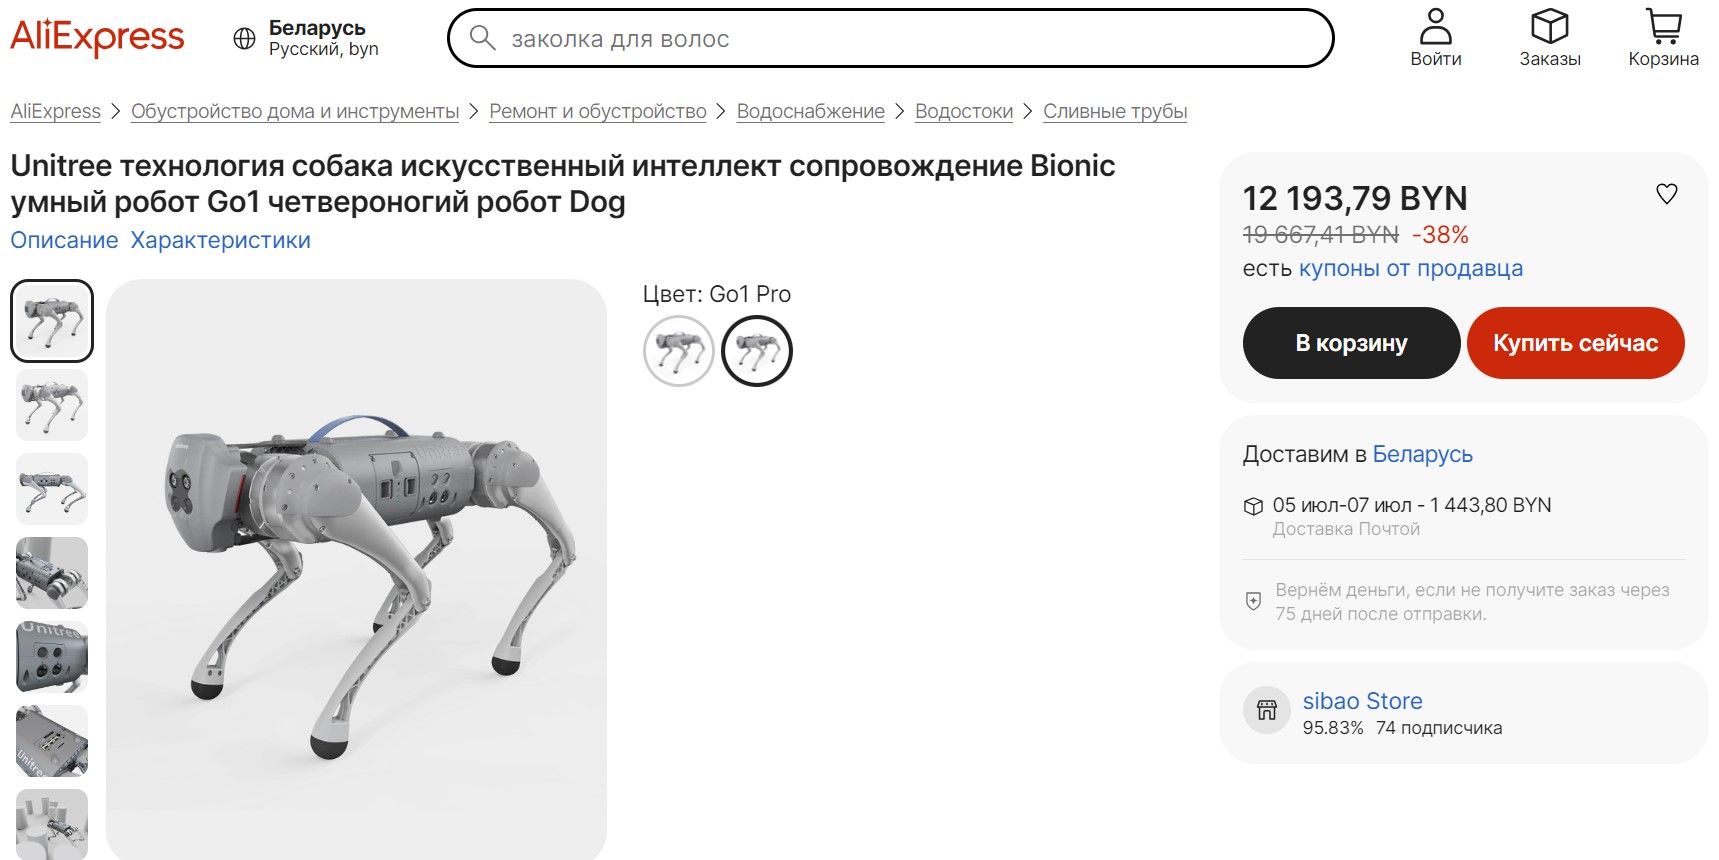Go to Водоснабжение breadcrumb

810,111
